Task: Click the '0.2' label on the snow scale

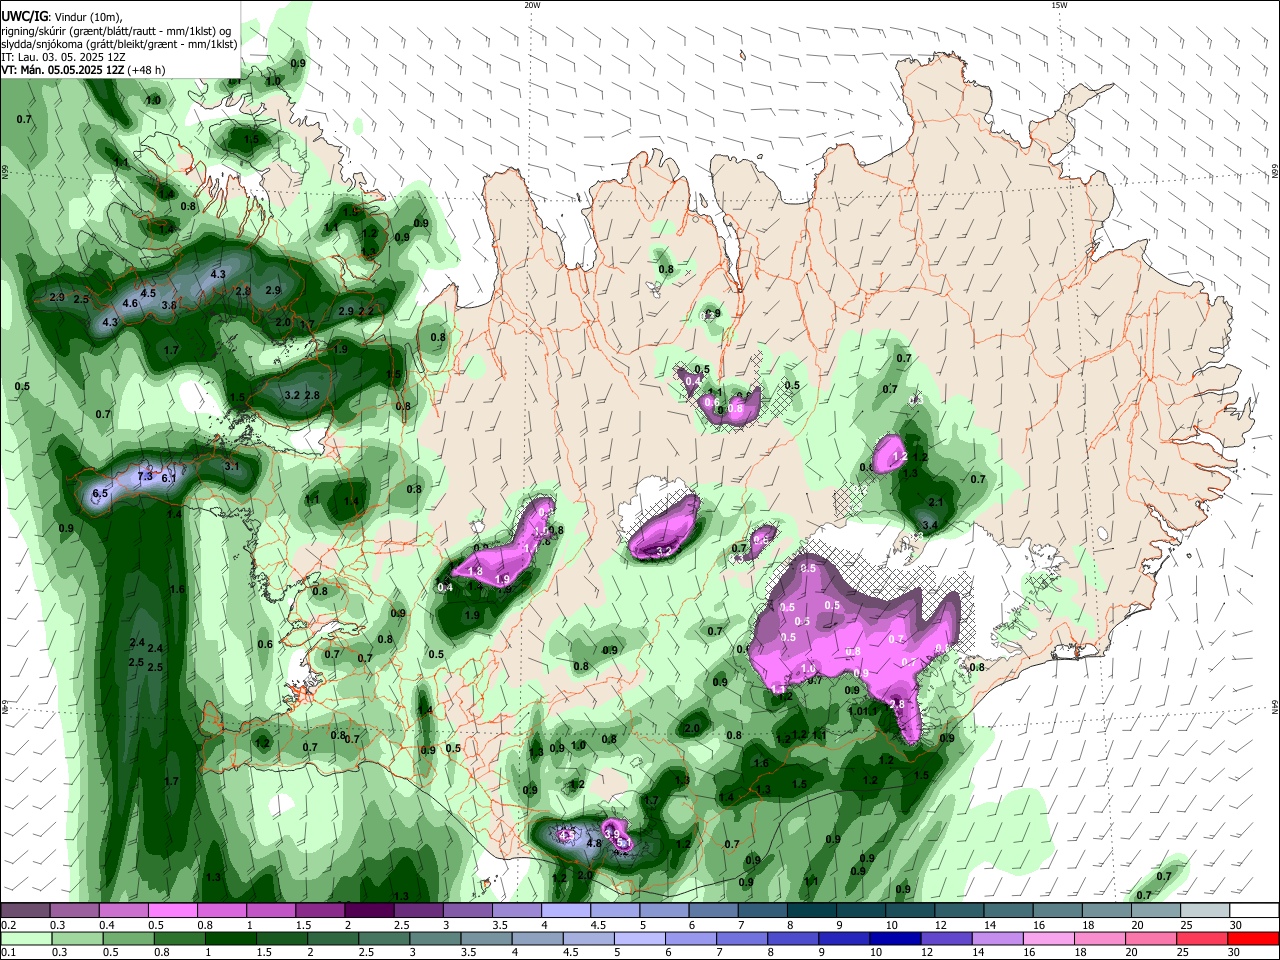Action: pos(8,925)
